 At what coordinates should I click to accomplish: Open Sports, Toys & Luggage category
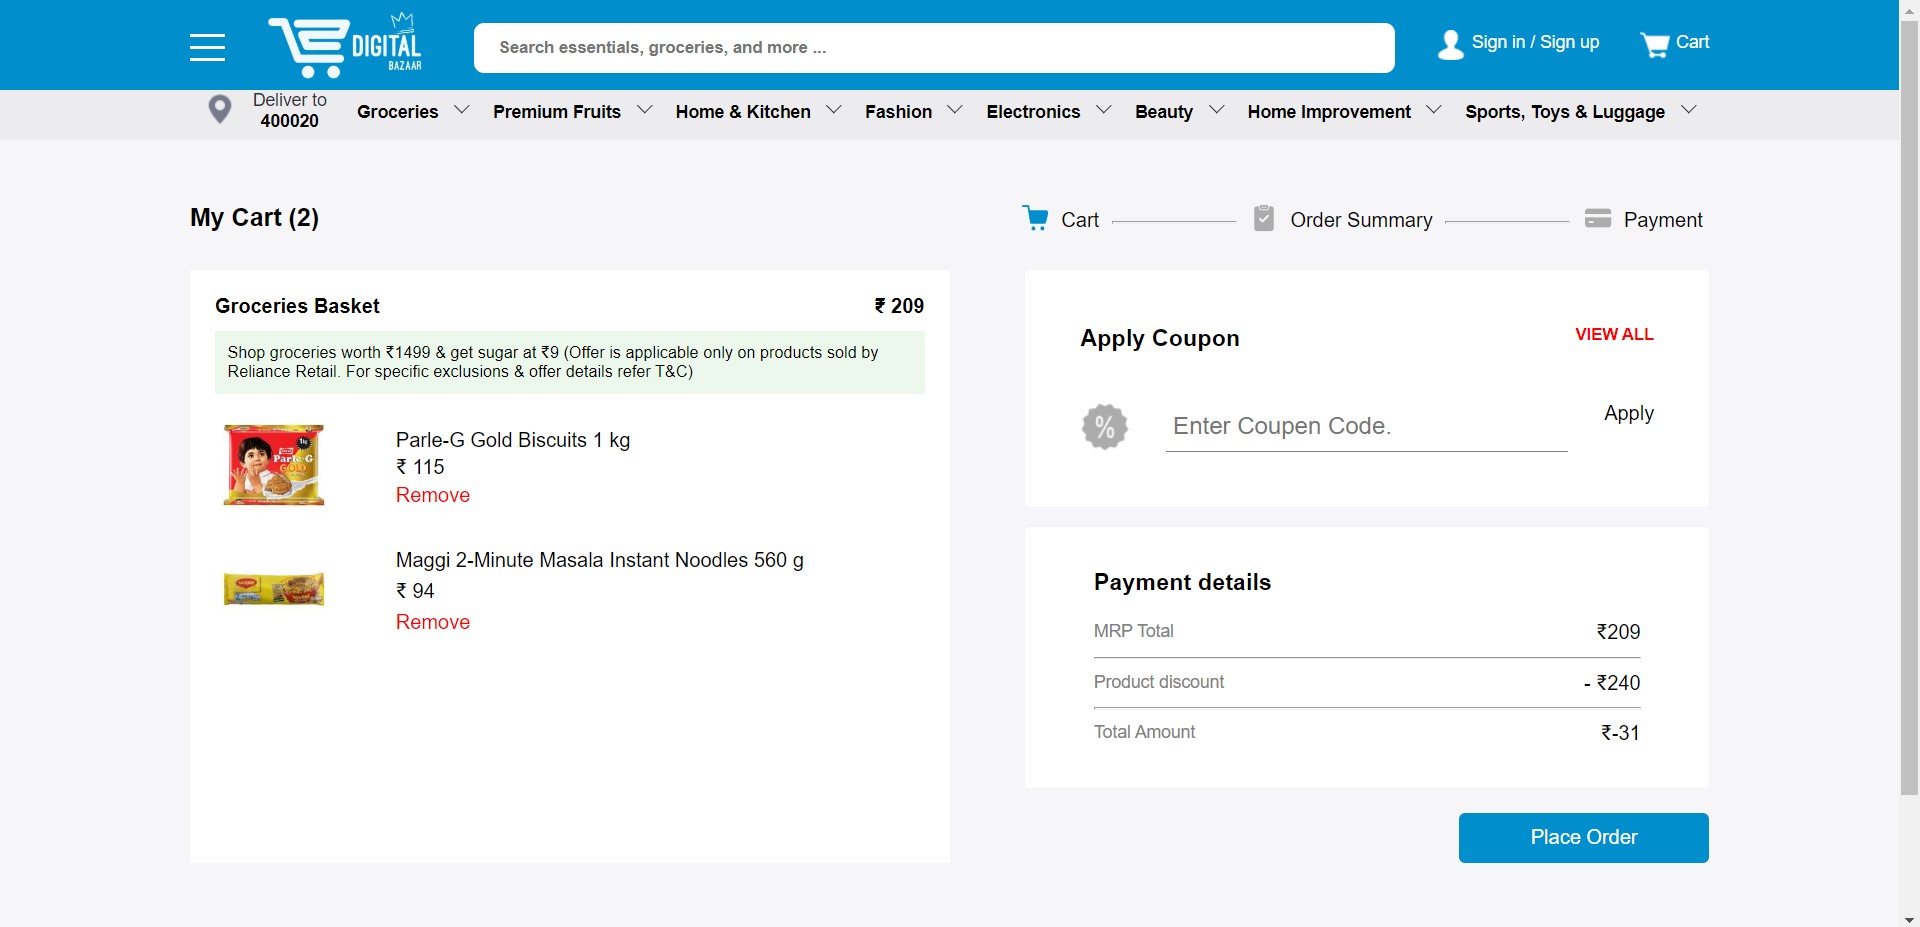tap(1565, 112)
